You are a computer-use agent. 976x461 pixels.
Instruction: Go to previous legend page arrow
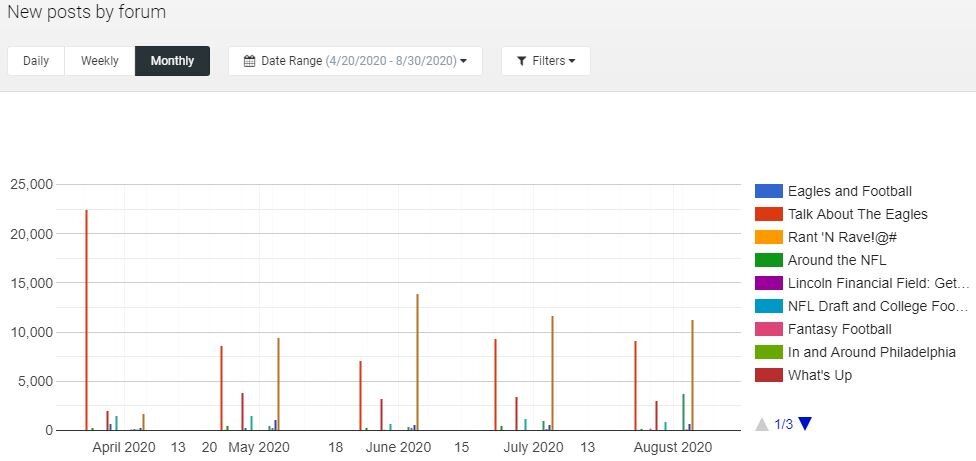pos(762,424)
